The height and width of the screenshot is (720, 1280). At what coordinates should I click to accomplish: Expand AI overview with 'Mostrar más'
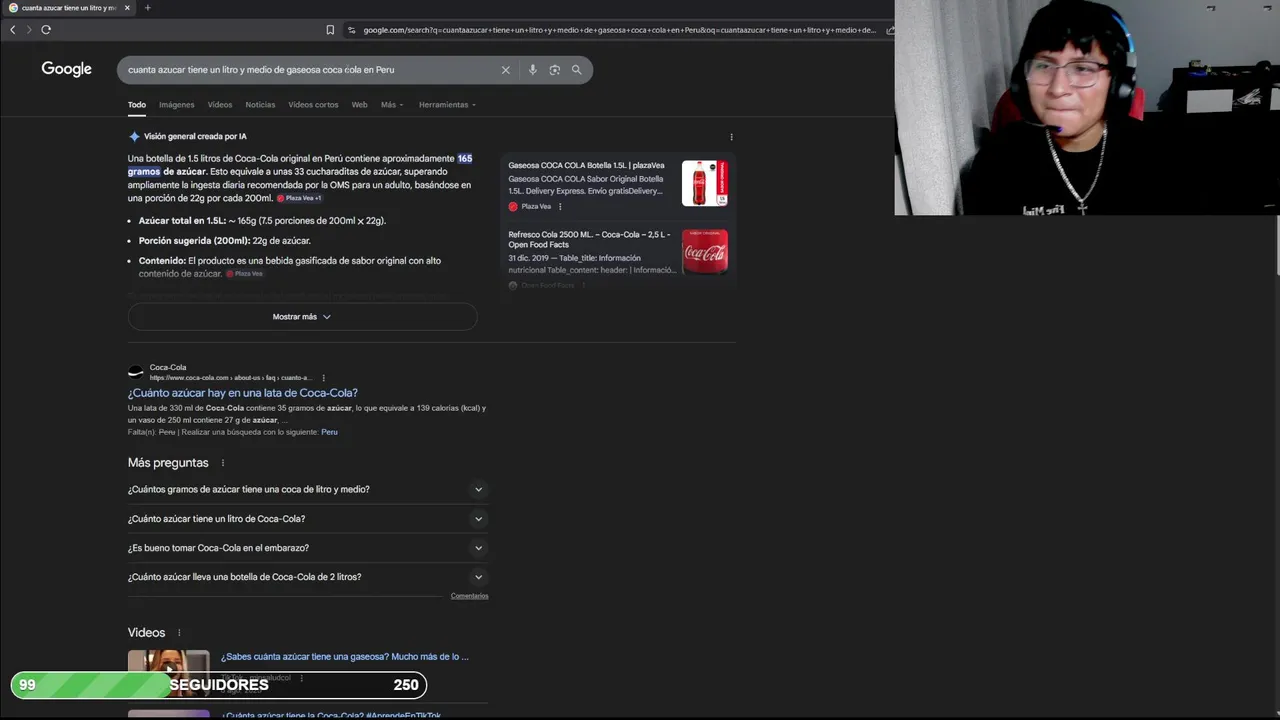[302, 317]
